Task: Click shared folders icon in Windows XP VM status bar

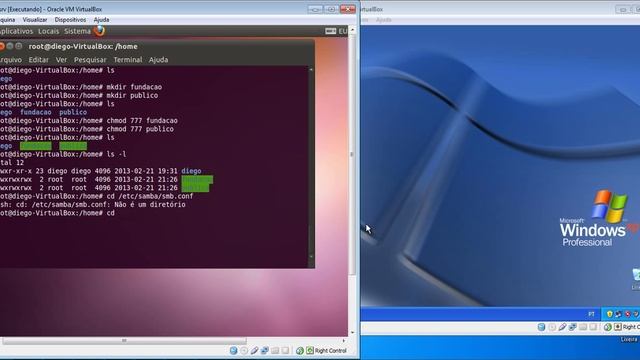Action: 583,327
